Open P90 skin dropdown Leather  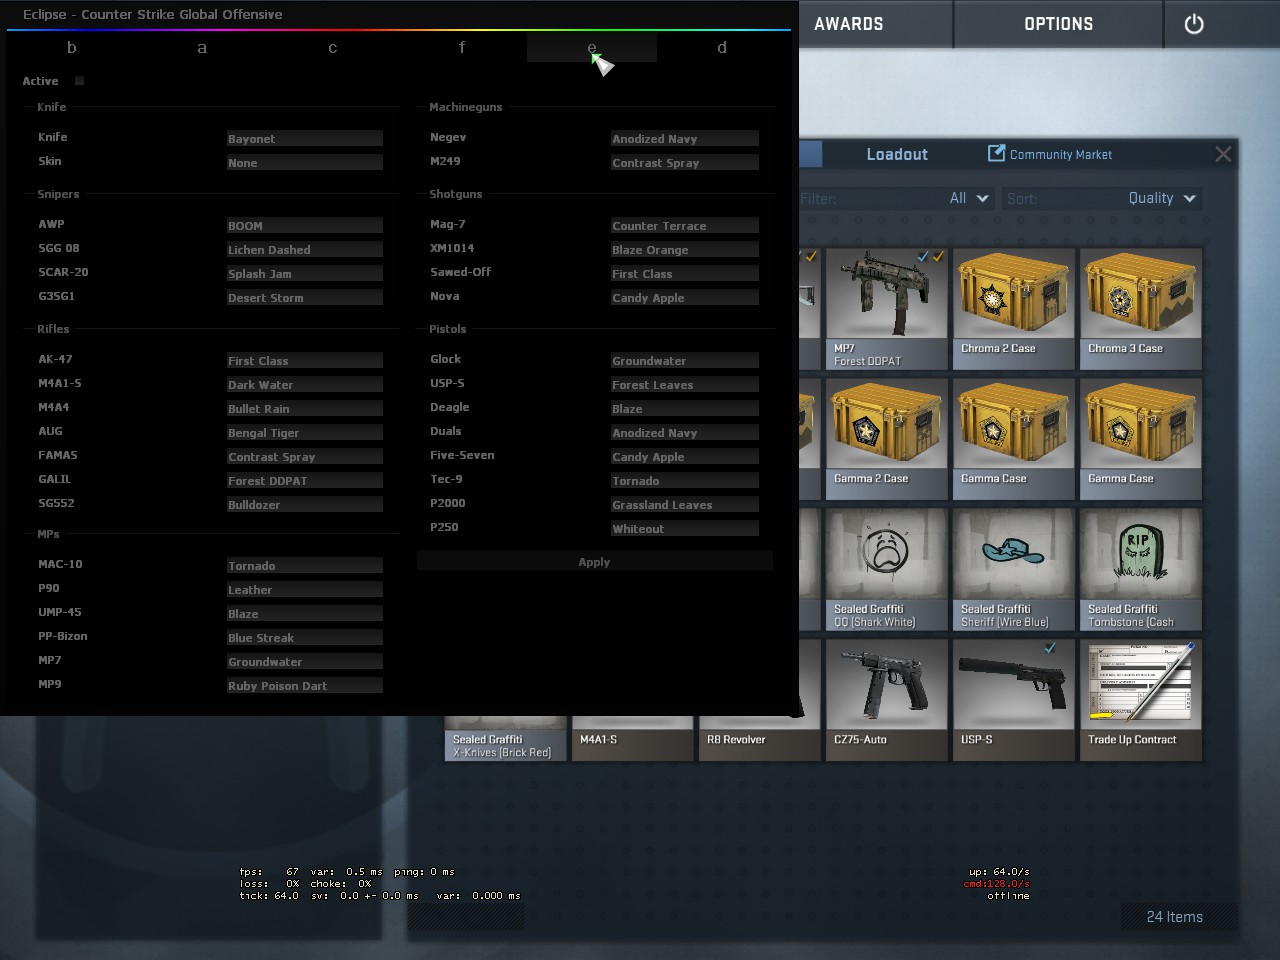305,589
